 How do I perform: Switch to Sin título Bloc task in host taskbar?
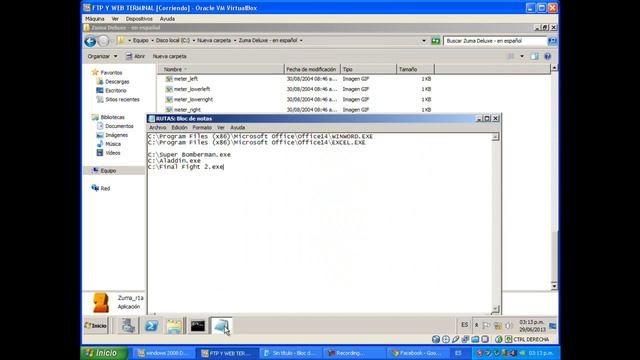(290, 353)
